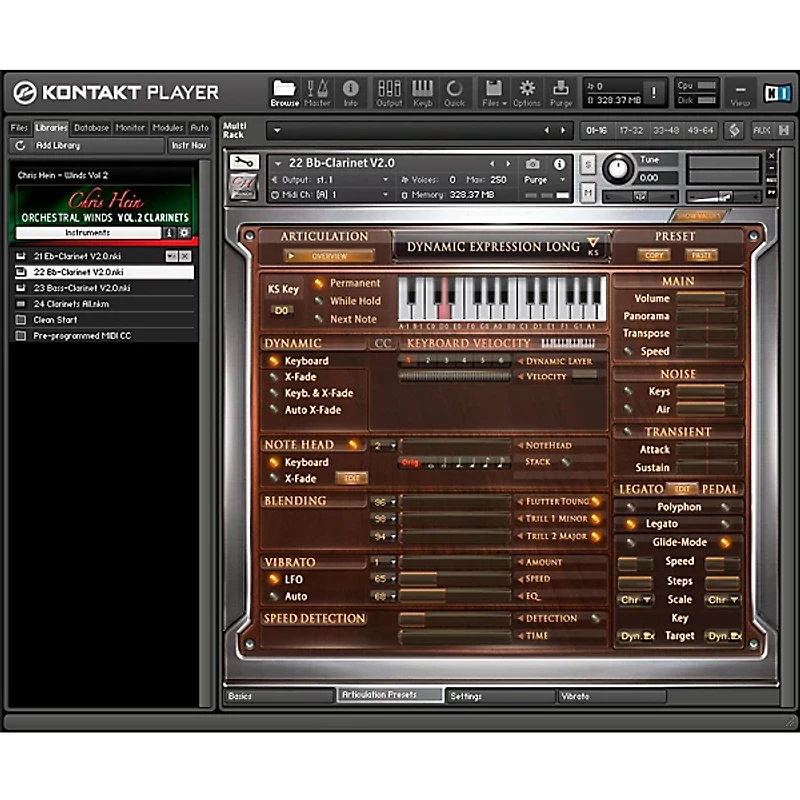Enable Polyphon legato mode

click(x=631, y=507)
